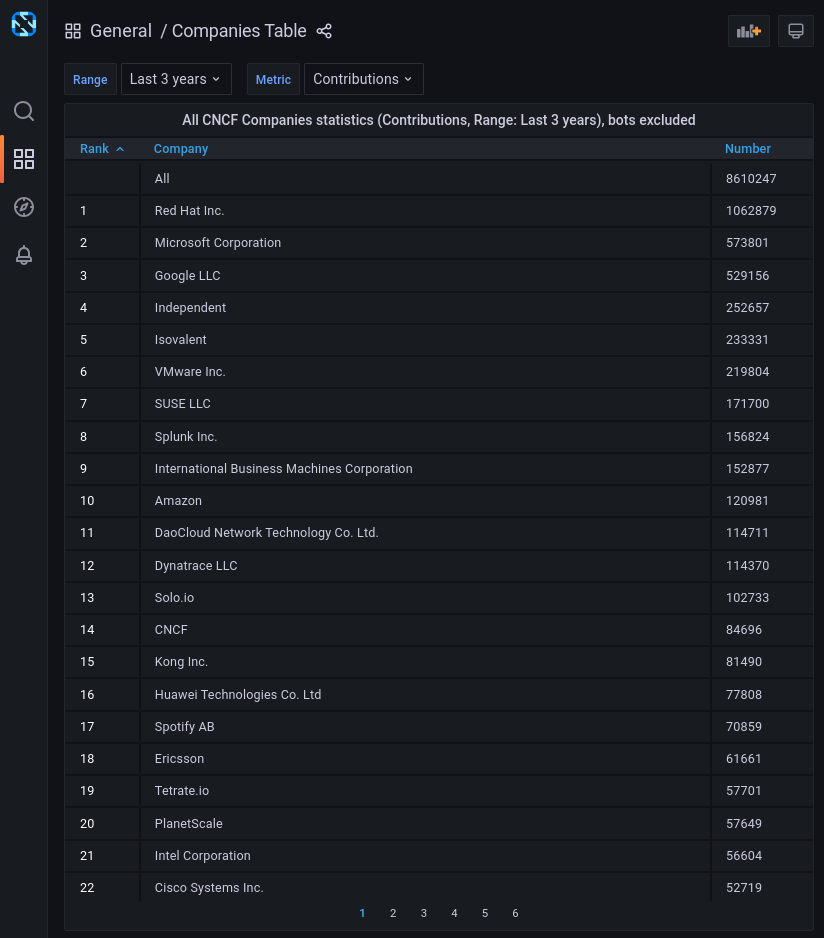Go to page 6 of the table

click(x=515, y=913)
